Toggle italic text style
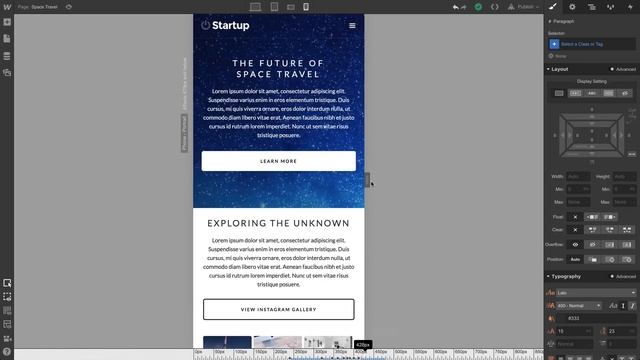The width and height of the screenshot is (640, 360). 632,306
